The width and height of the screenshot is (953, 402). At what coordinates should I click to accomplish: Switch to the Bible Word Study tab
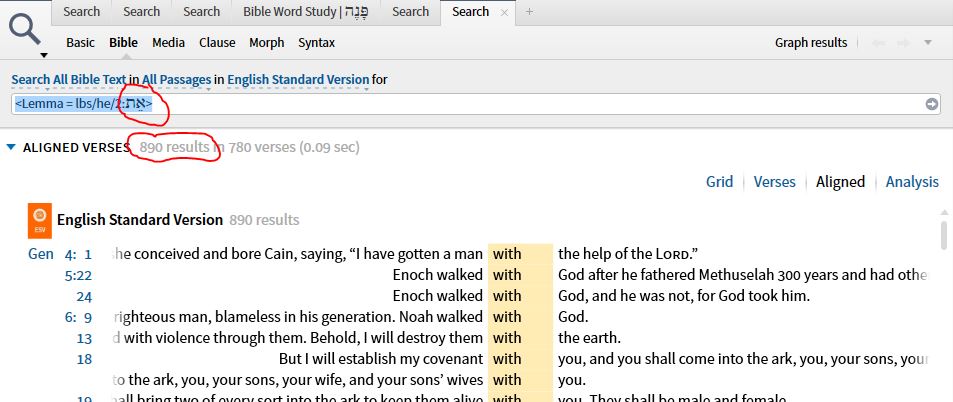point(304,12)
